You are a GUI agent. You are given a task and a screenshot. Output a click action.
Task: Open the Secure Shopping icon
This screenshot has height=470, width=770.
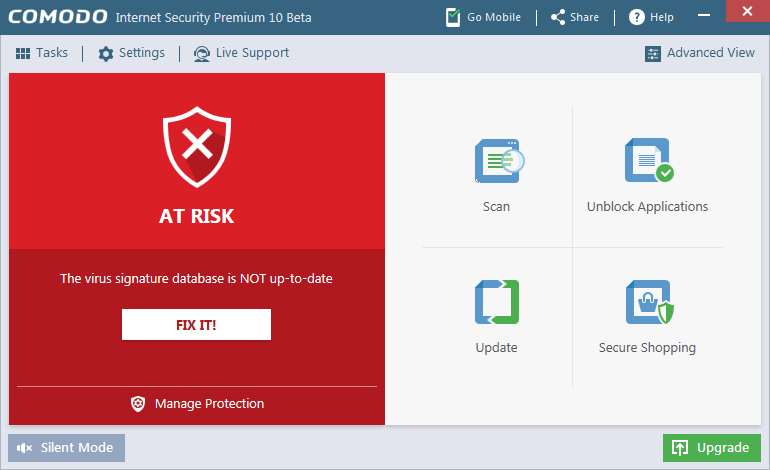(650, 302)
